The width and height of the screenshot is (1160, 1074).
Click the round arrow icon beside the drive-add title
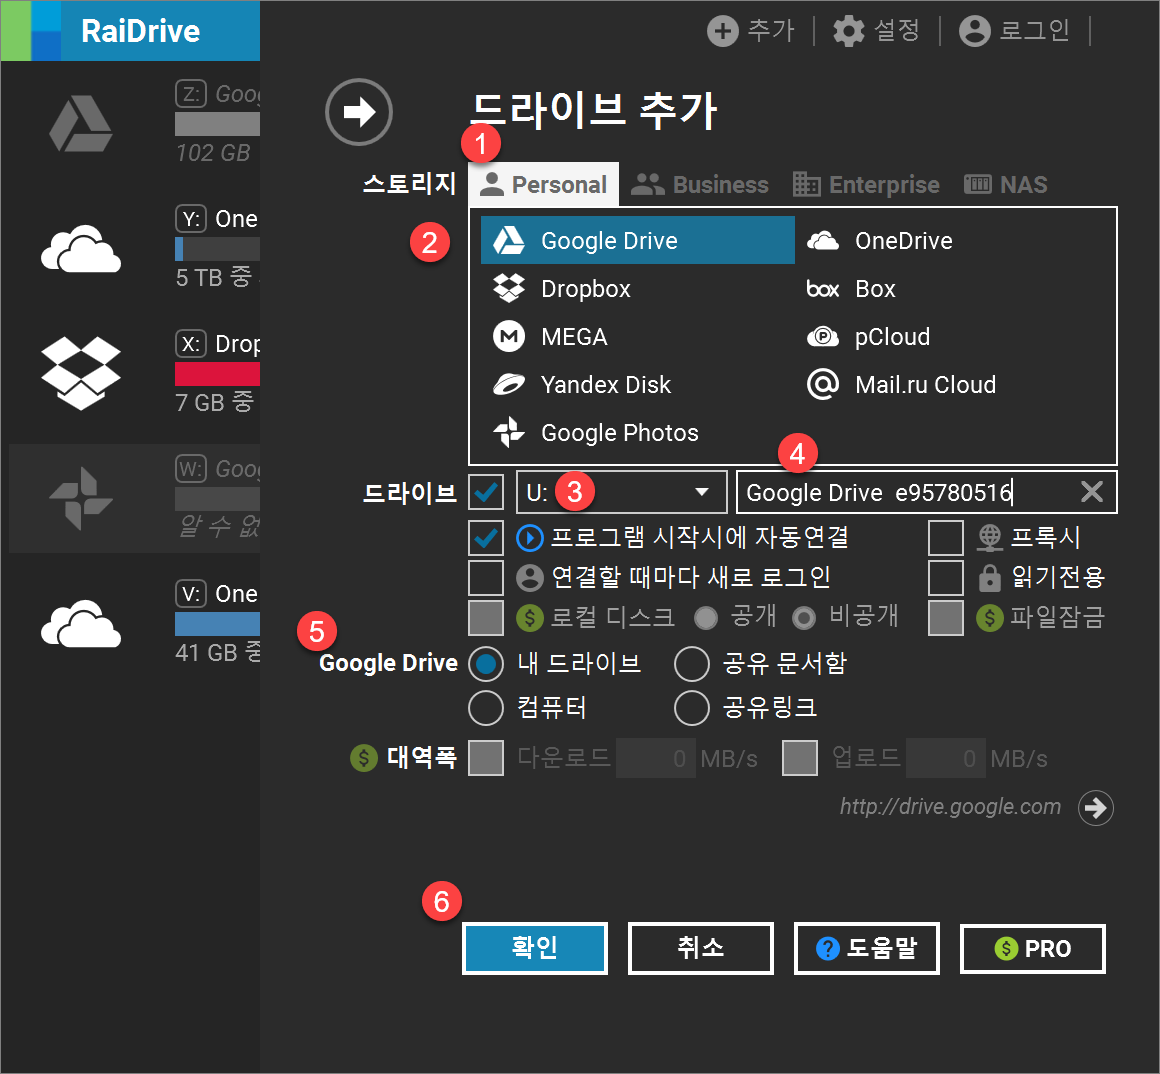[x=359, y=112]
